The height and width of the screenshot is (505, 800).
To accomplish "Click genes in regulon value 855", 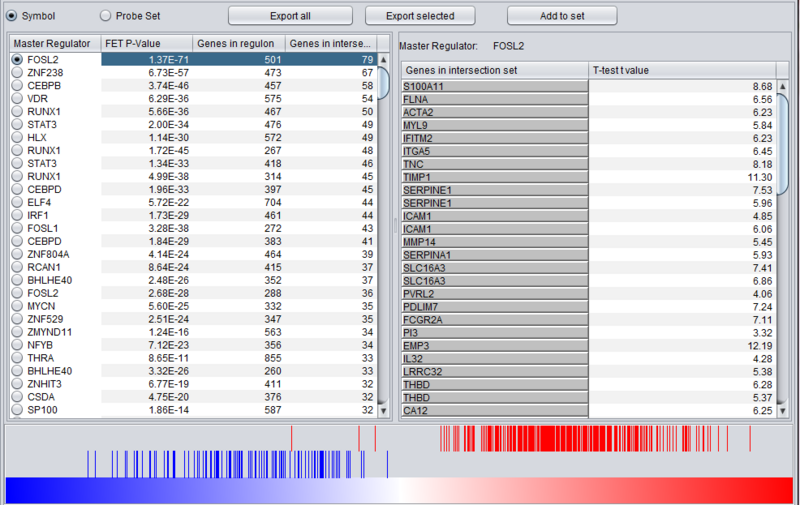I will 239,358.
